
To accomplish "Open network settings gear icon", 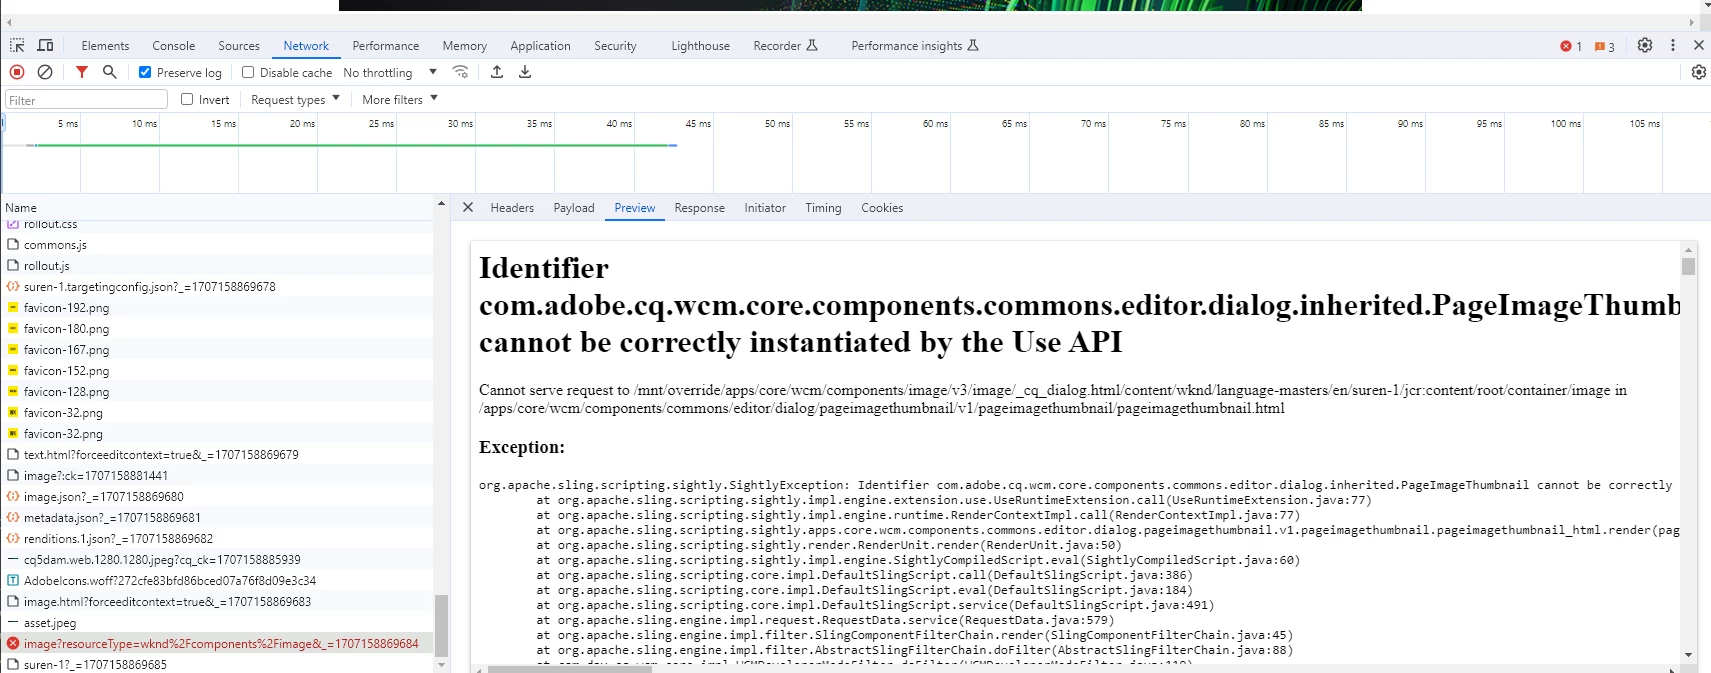I will coord(1698,72).
